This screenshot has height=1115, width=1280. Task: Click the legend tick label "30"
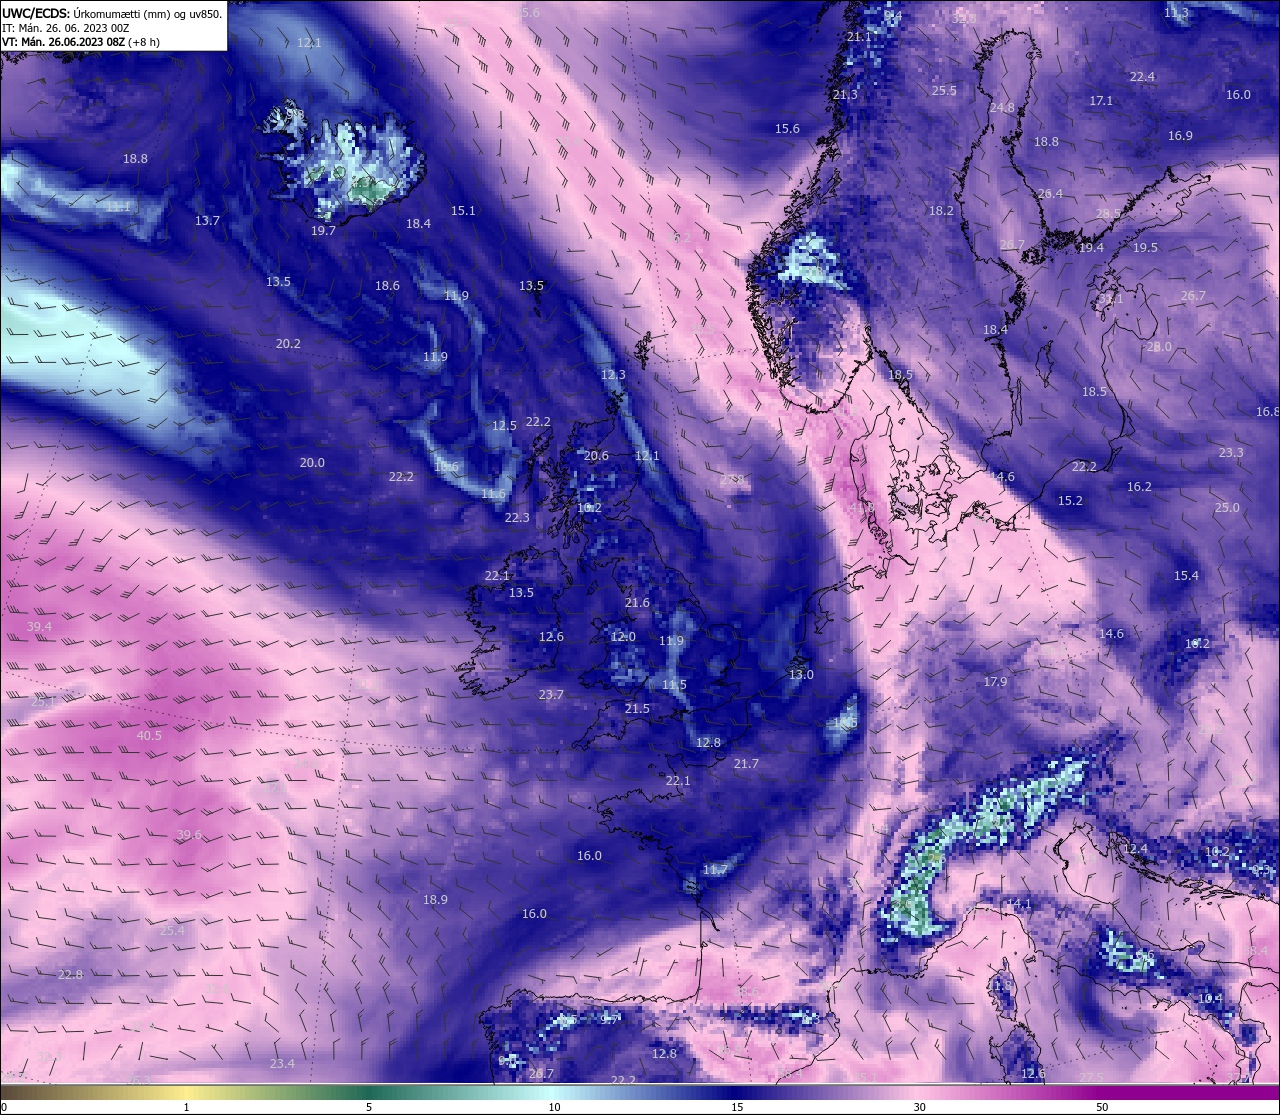click(x=919, y=1107)
